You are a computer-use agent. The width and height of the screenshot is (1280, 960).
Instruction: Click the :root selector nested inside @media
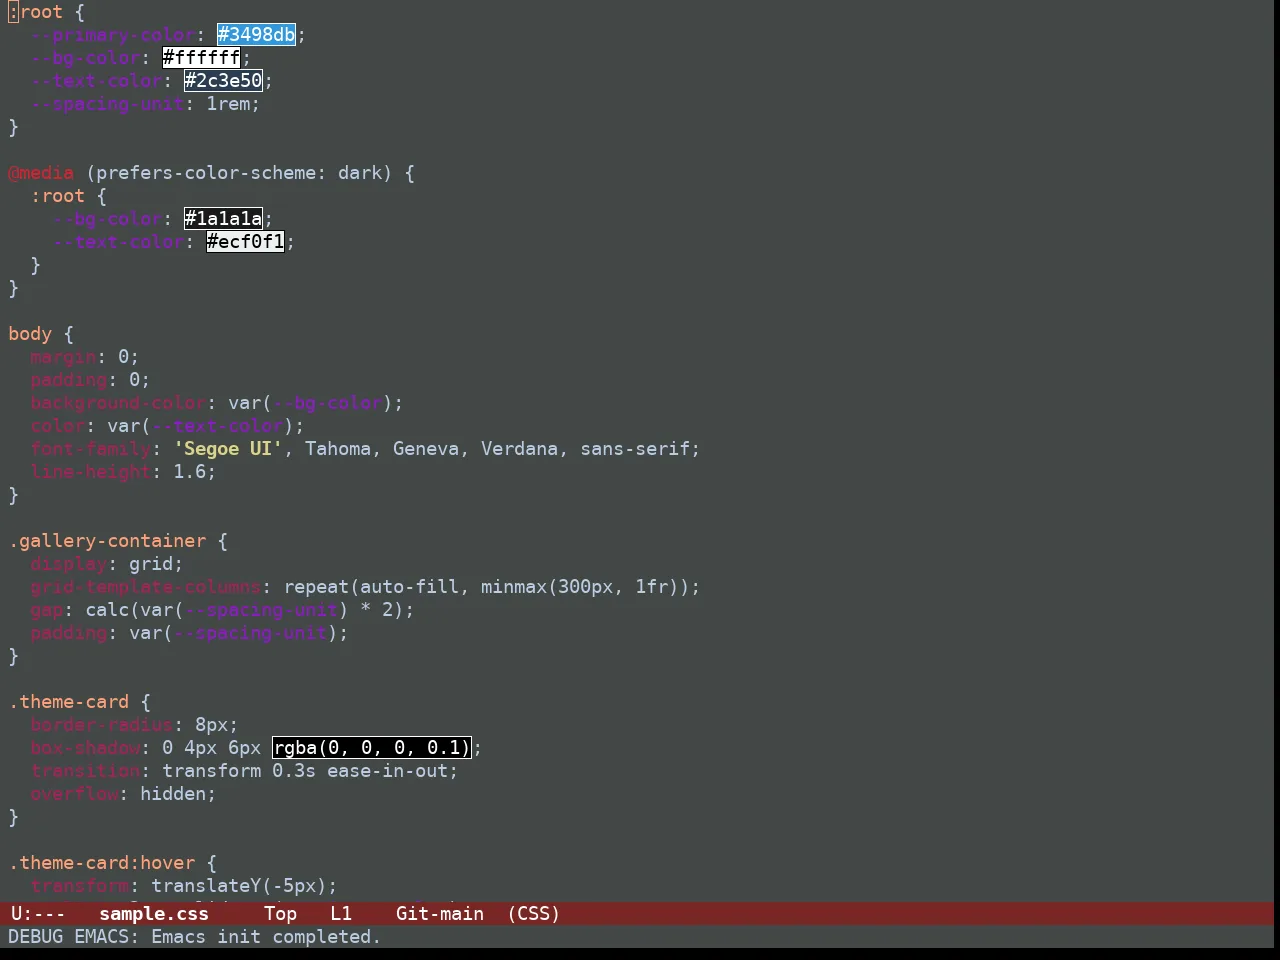coord(58,196)
